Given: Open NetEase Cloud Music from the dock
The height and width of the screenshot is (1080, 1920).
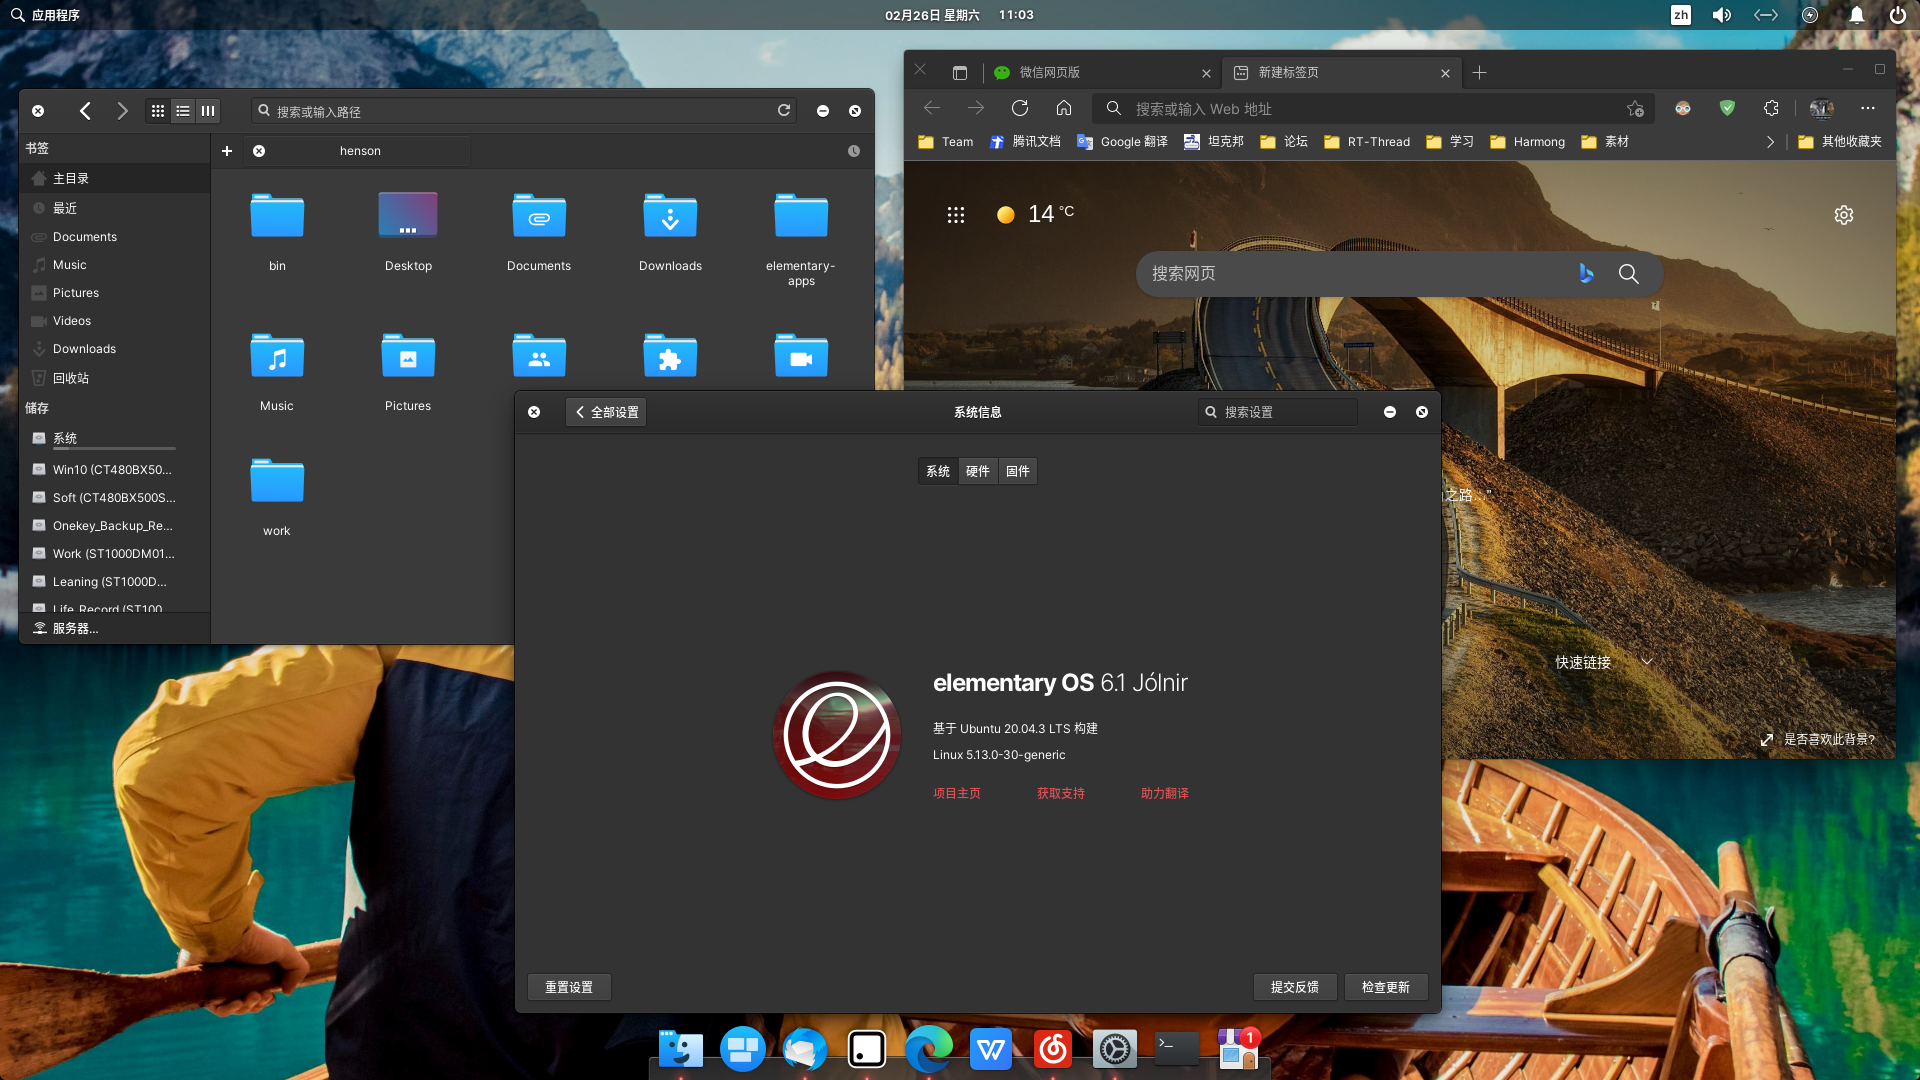Looking at the screenshot, I should 1052,1049.
